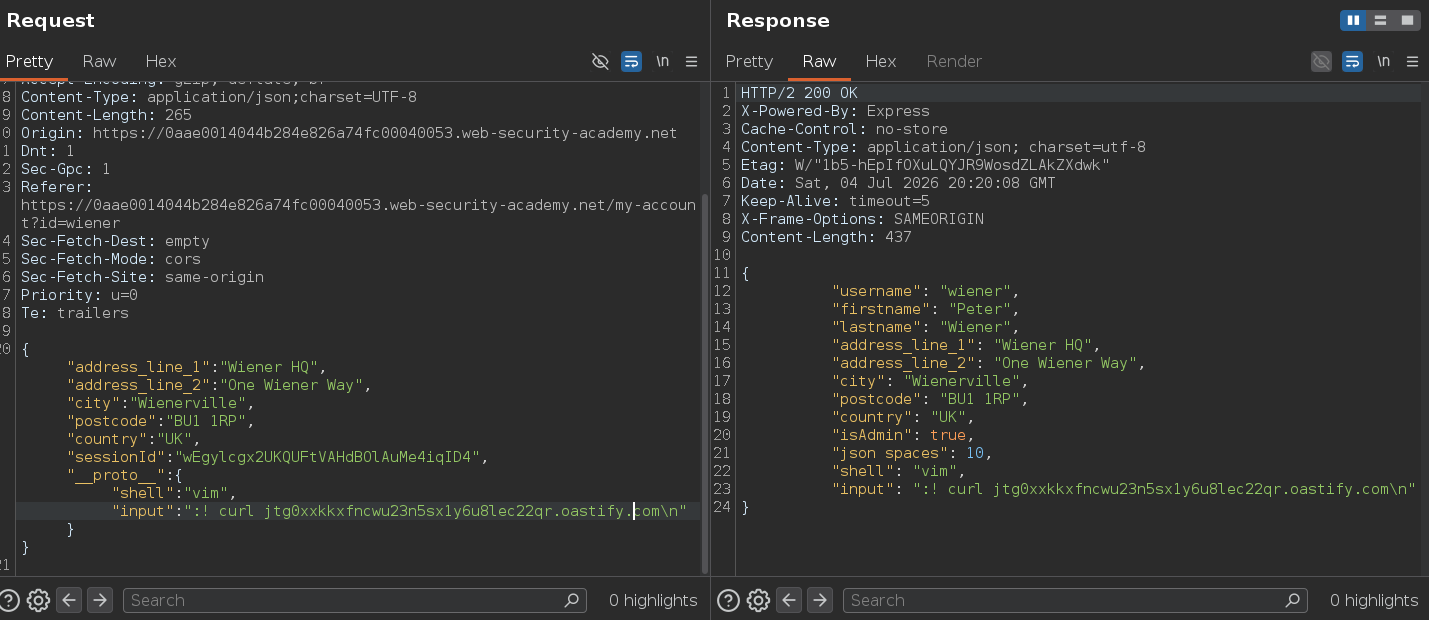This screenshot has width=1429, height=620.
Task: Toggle word wrap icon in Request panel
Action: tap(631, 61)
